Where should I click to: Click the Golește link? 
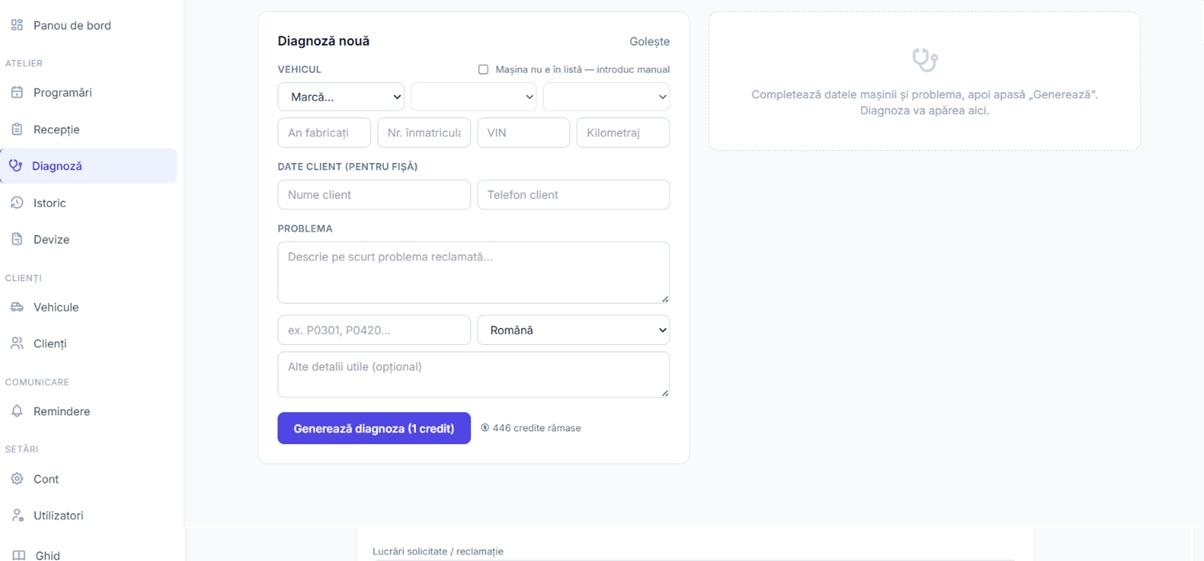650,42
